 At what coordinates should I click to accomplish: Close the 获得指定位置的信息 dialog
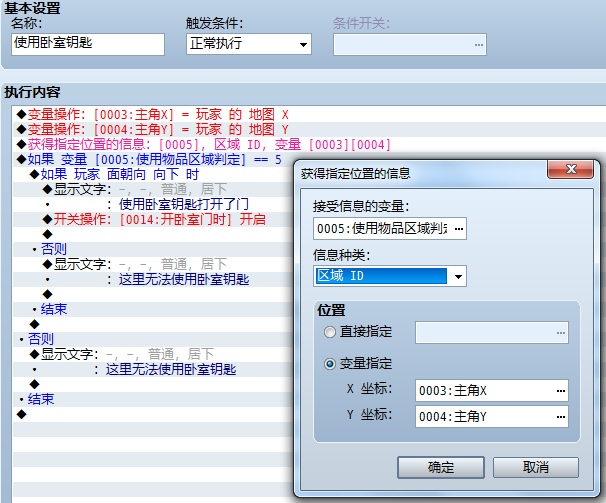pyautogui.click(x=570, y=169)
